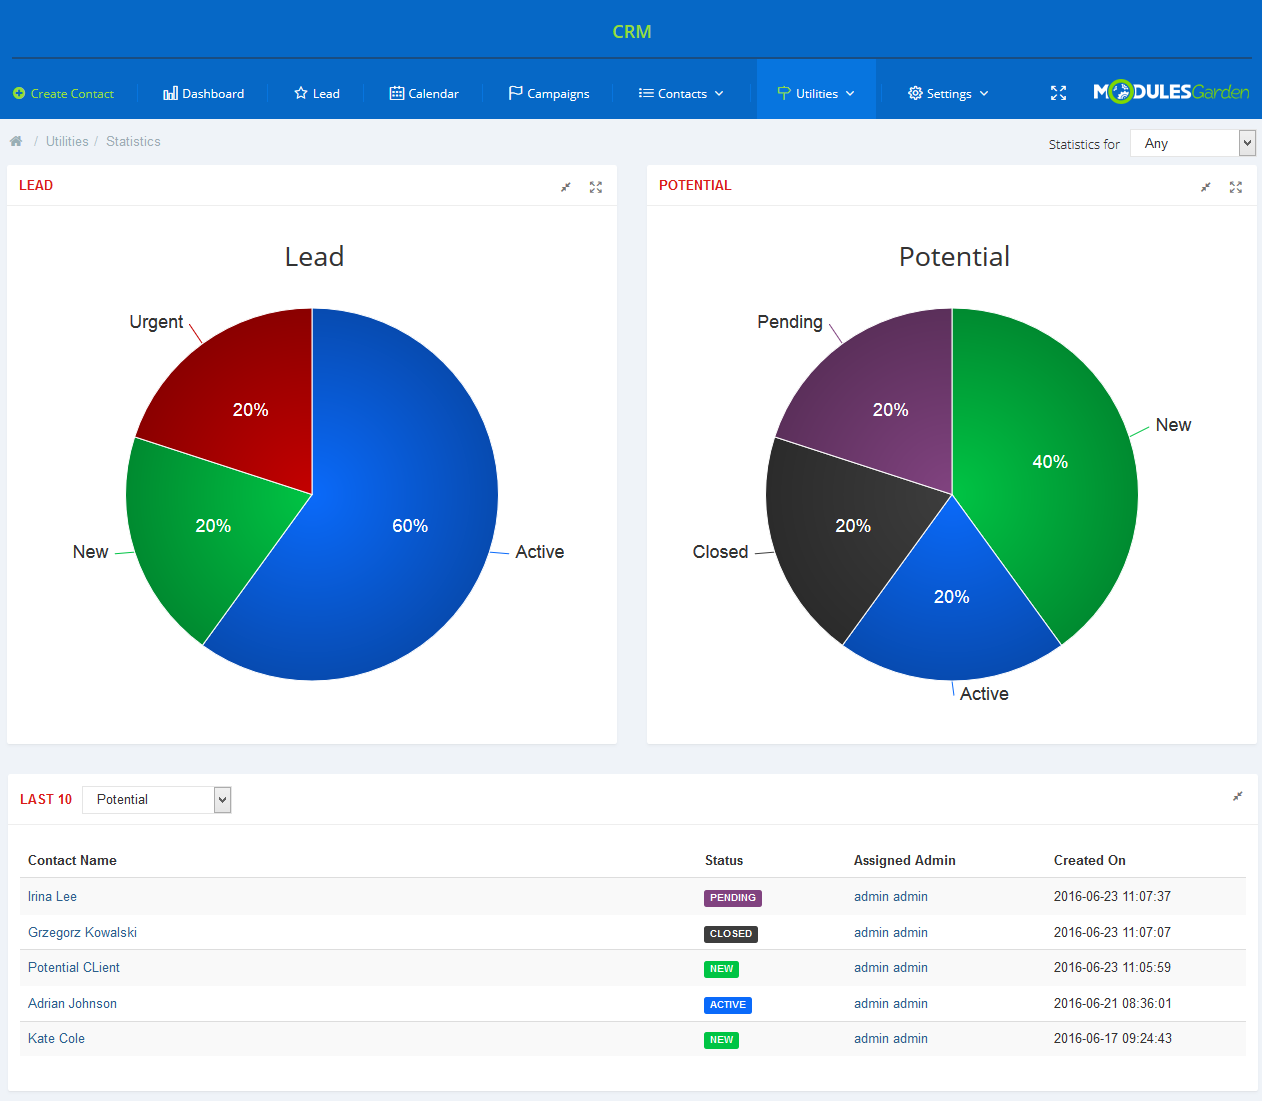Image resolution: width=1262 pixels, height=1101 pixels.
Task: Click the Contact Name column header
Action: click(72, 860)
